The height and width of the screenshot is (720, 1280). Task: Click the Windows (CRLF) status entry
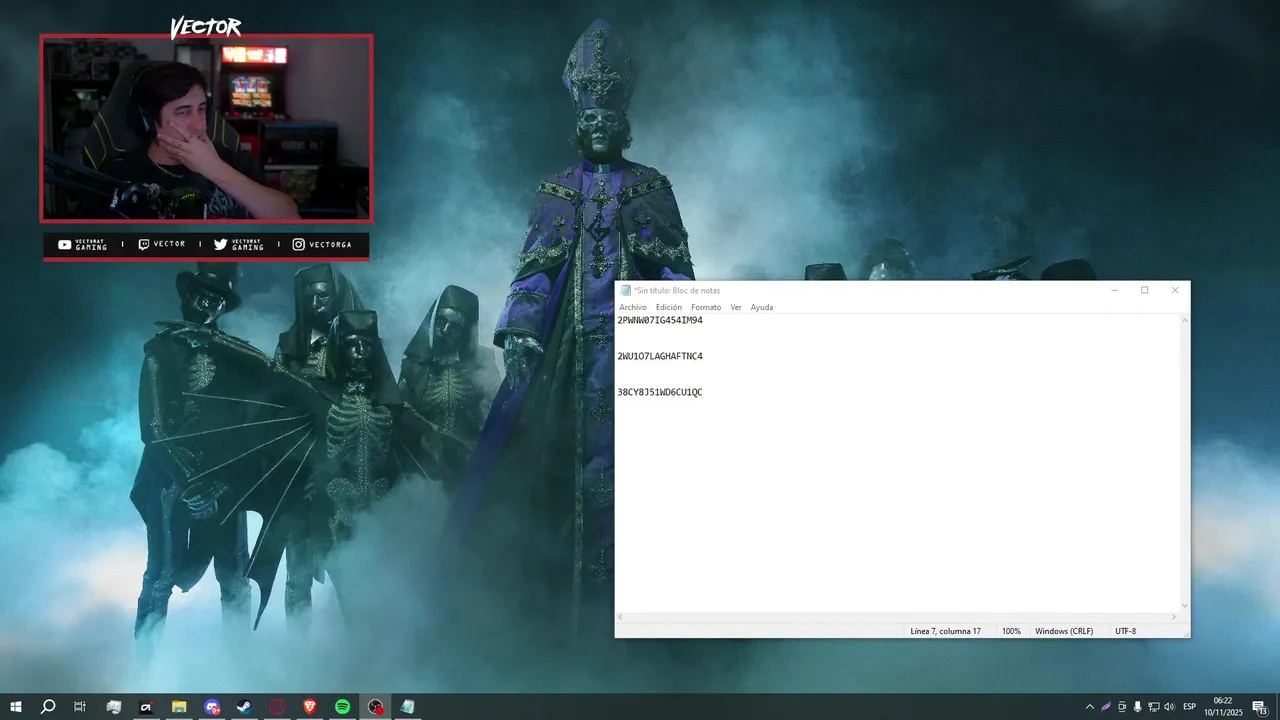[1064, 631]
